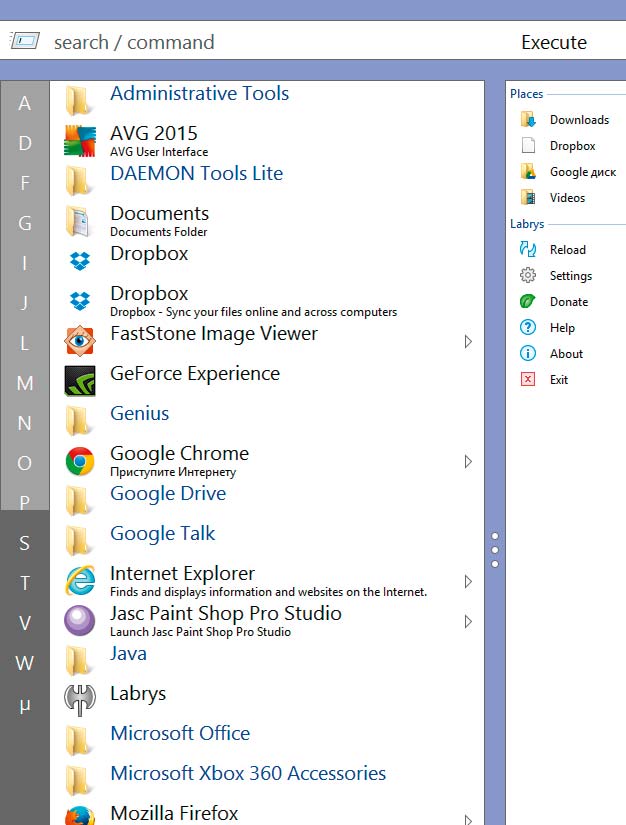Jump to letter I in the index
Screen dimensions: 626x825
point(25,263)
